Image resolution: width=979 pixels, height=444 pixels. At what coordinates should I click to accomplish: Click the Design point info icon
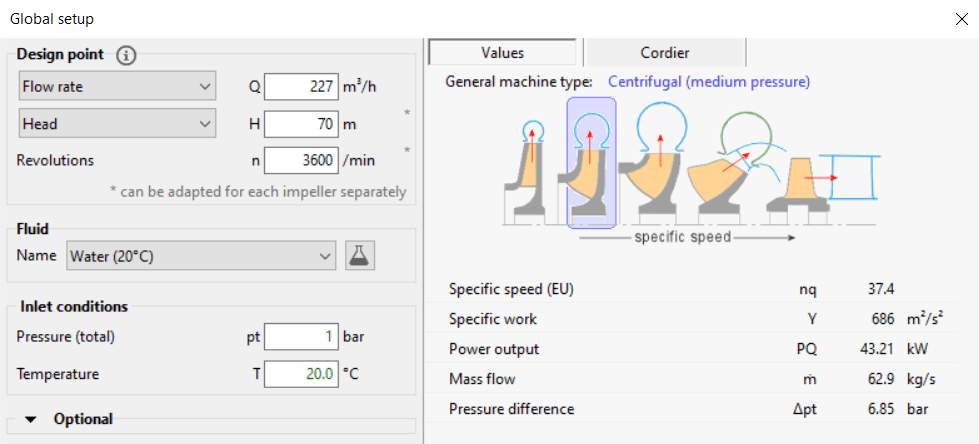pos(126,56)
